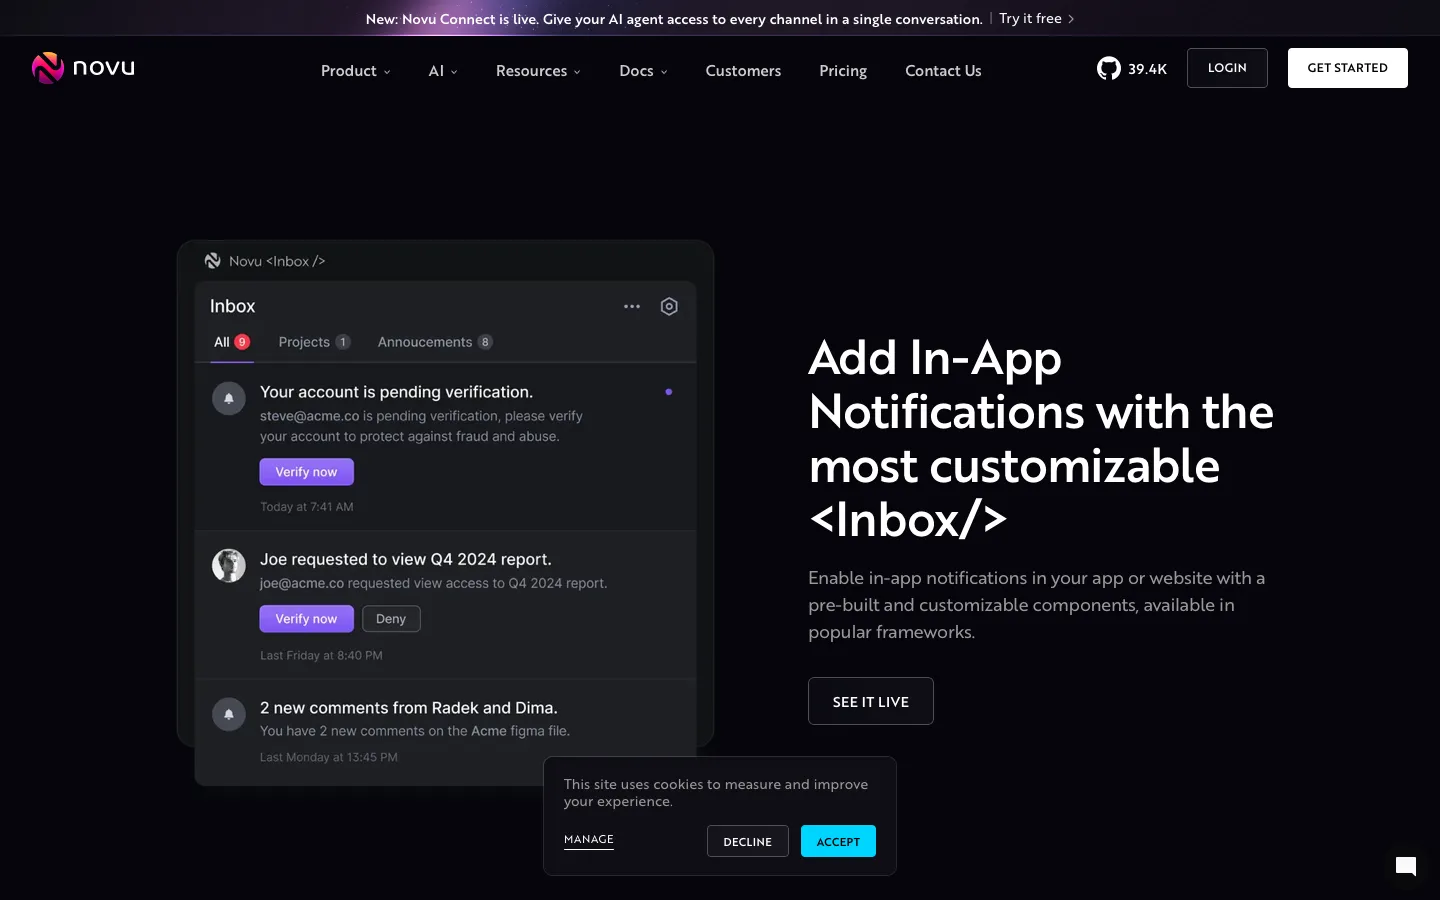Click the 'Last Monday at 13:45 PM' timestamp
Image resolution: width=1440 pixels, height=900 pixels.
pos(329,757)
